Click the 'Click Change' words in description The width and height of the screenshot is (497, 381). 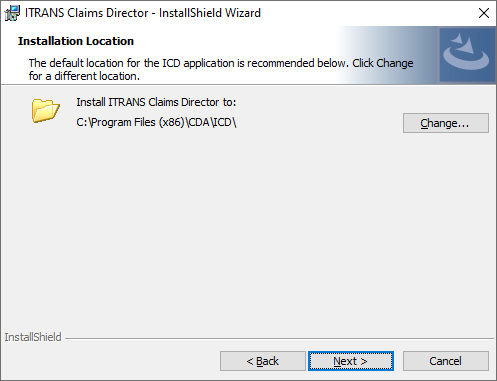tap(383, 63)
